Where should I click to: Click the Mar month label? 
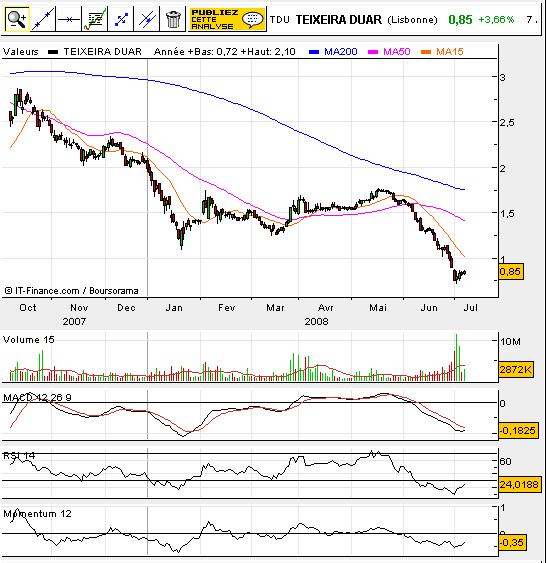tap(275, 308)
